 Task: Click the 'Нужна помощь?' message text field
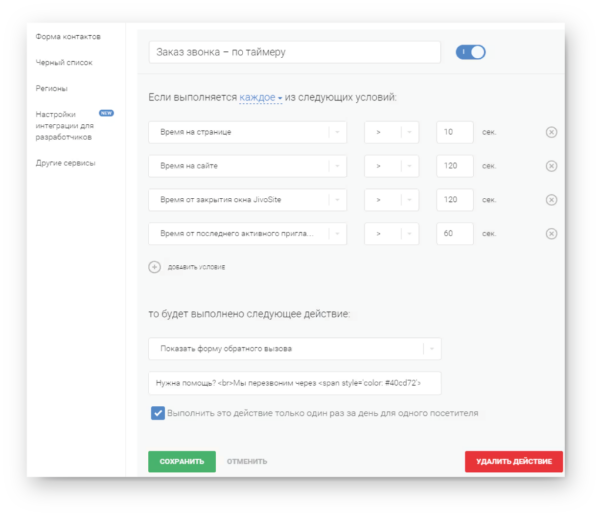295,383
